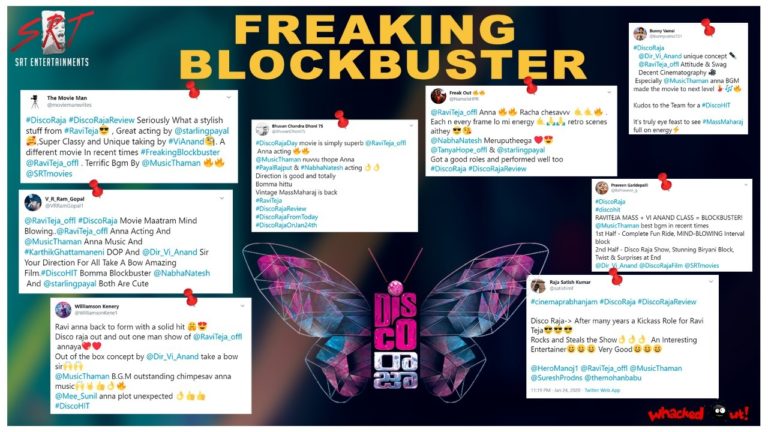Expand The Movie Man tweet chevron menu
This screenshot has width=768, height=432.
coord(228,97)
